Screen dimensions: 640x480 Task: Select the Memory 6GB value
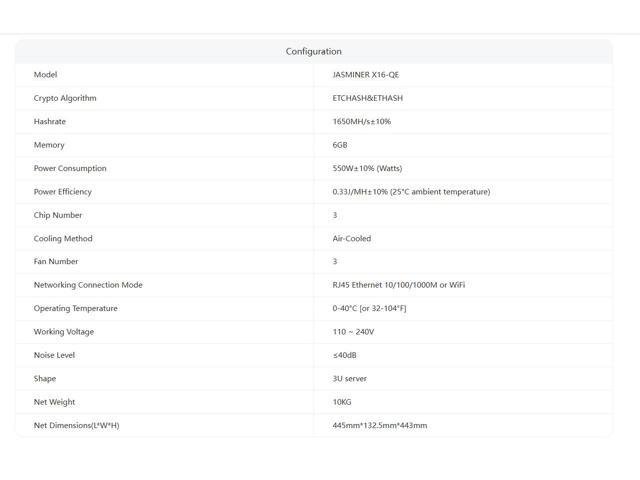click(x=340, y=145)
